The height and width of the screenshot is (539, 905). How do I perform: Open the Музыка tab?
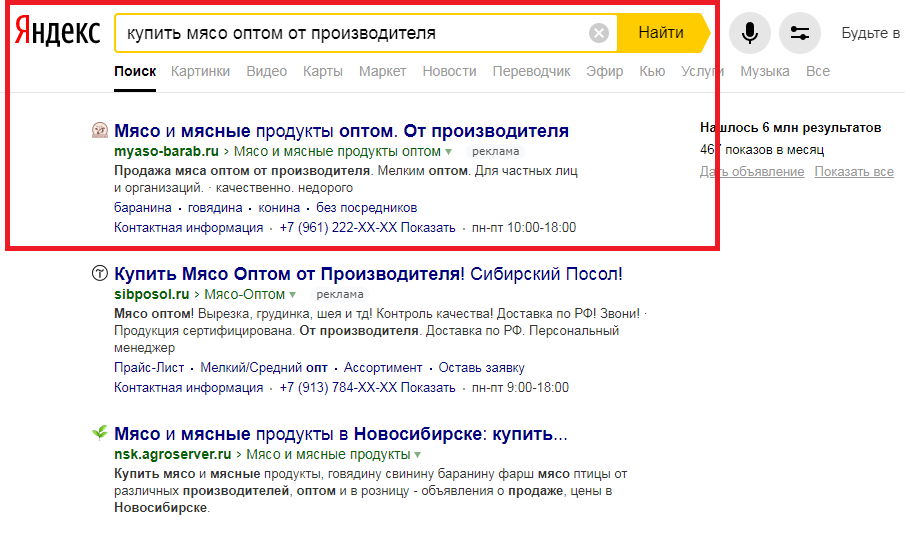click(765, 72)
